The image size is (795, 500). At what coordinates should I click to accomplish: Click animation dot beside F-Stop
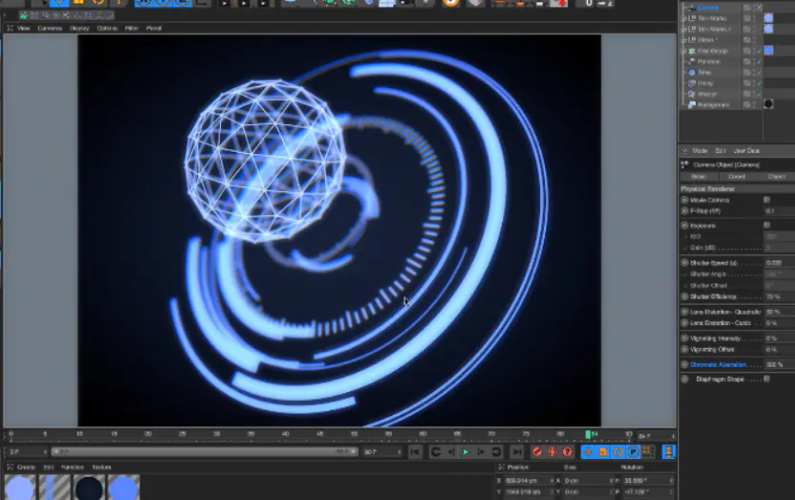coord(684,211)
